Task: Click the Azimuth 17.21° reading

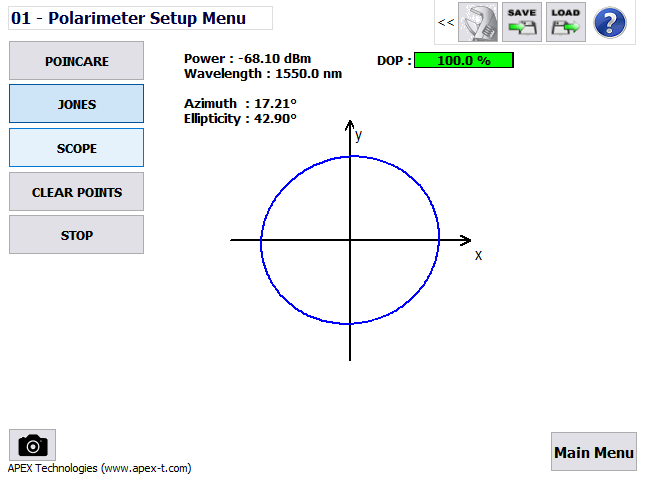Action: (x=240, y=103)
